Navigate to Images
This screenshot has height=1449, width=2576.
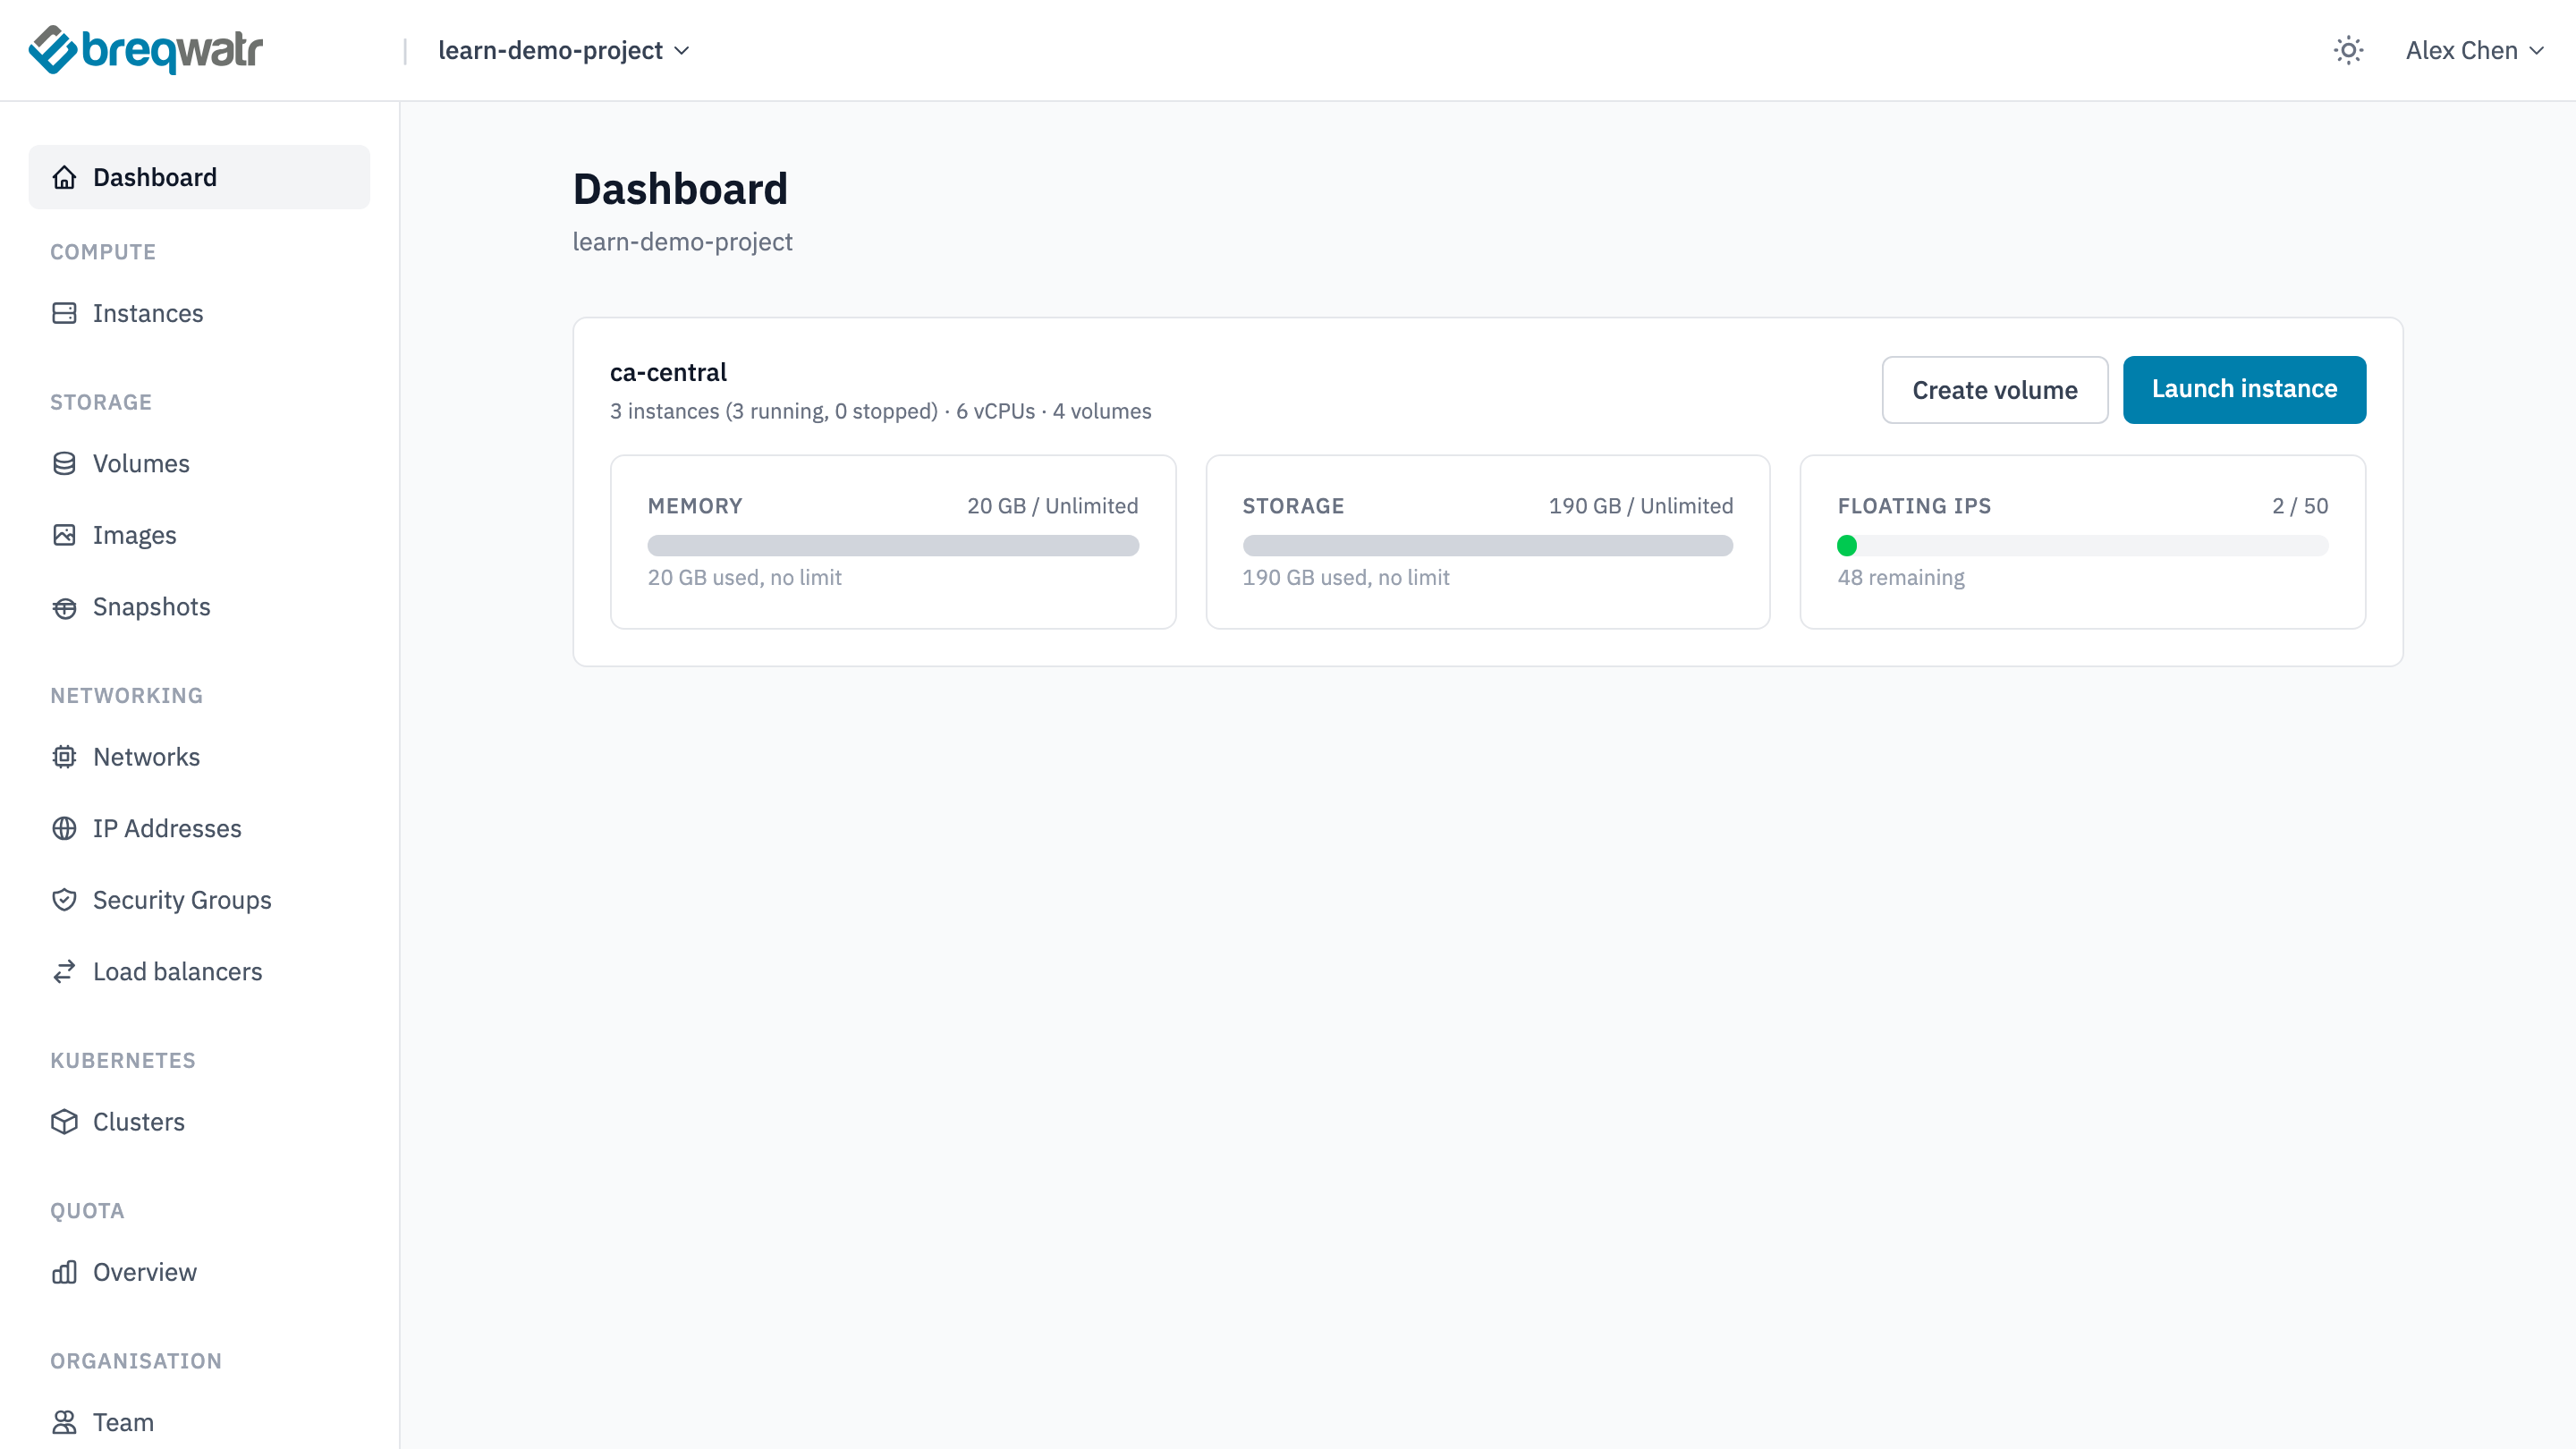pos(199,535)
